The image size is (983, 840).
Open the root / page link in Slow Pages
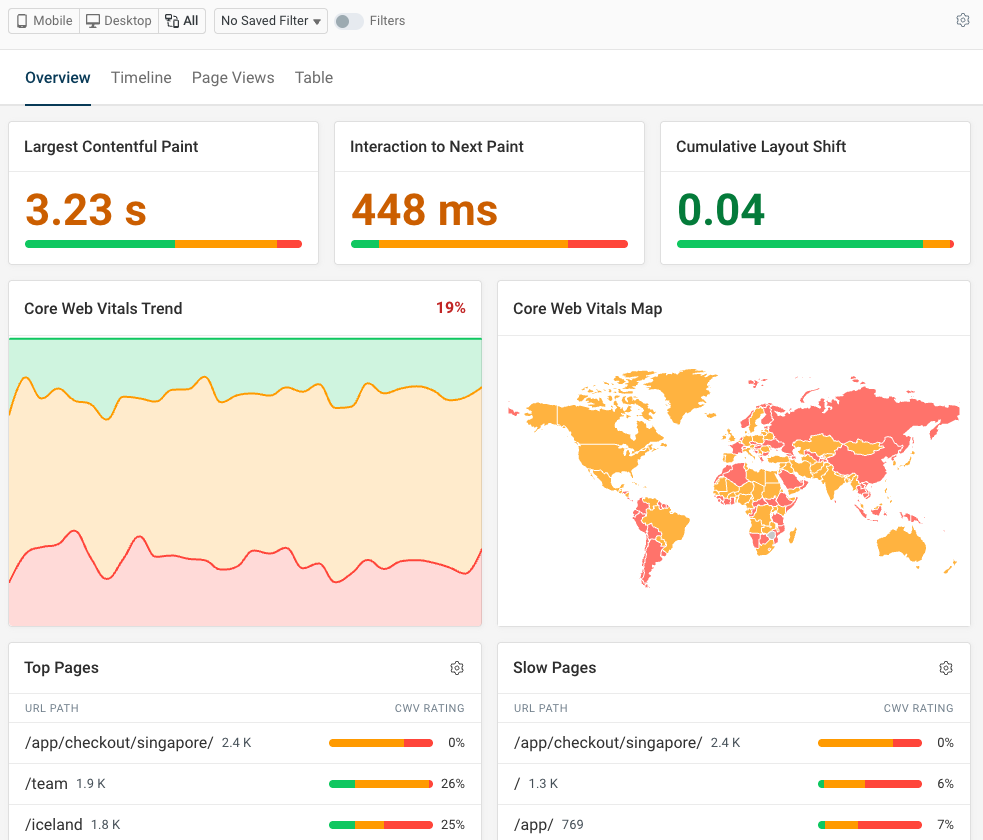[517, 783]
